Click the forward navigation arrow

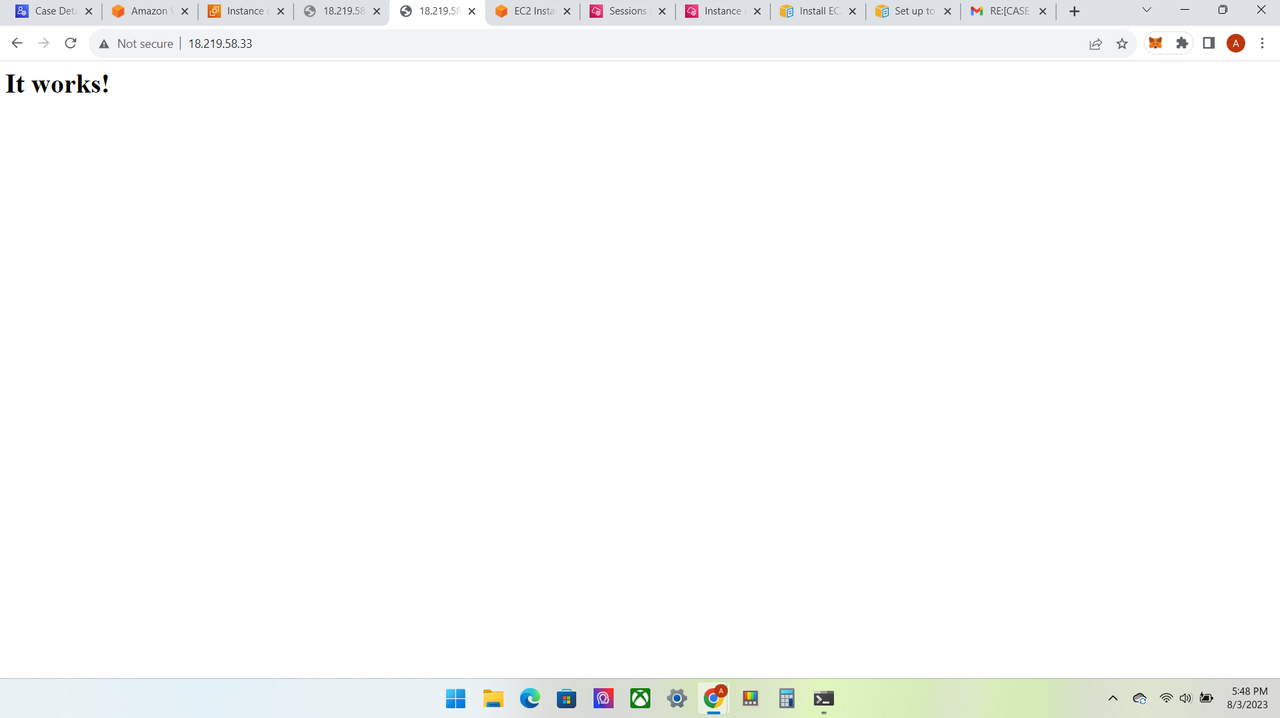(43, 44)
